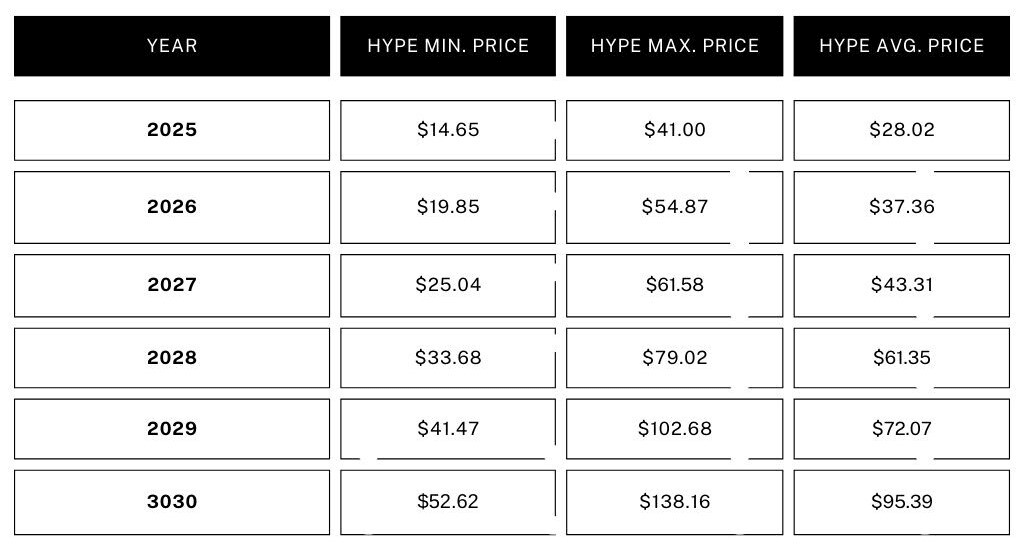Select the $95.39 average price cell
Viewport: 1024px width, 552px height.
(902, 502)
